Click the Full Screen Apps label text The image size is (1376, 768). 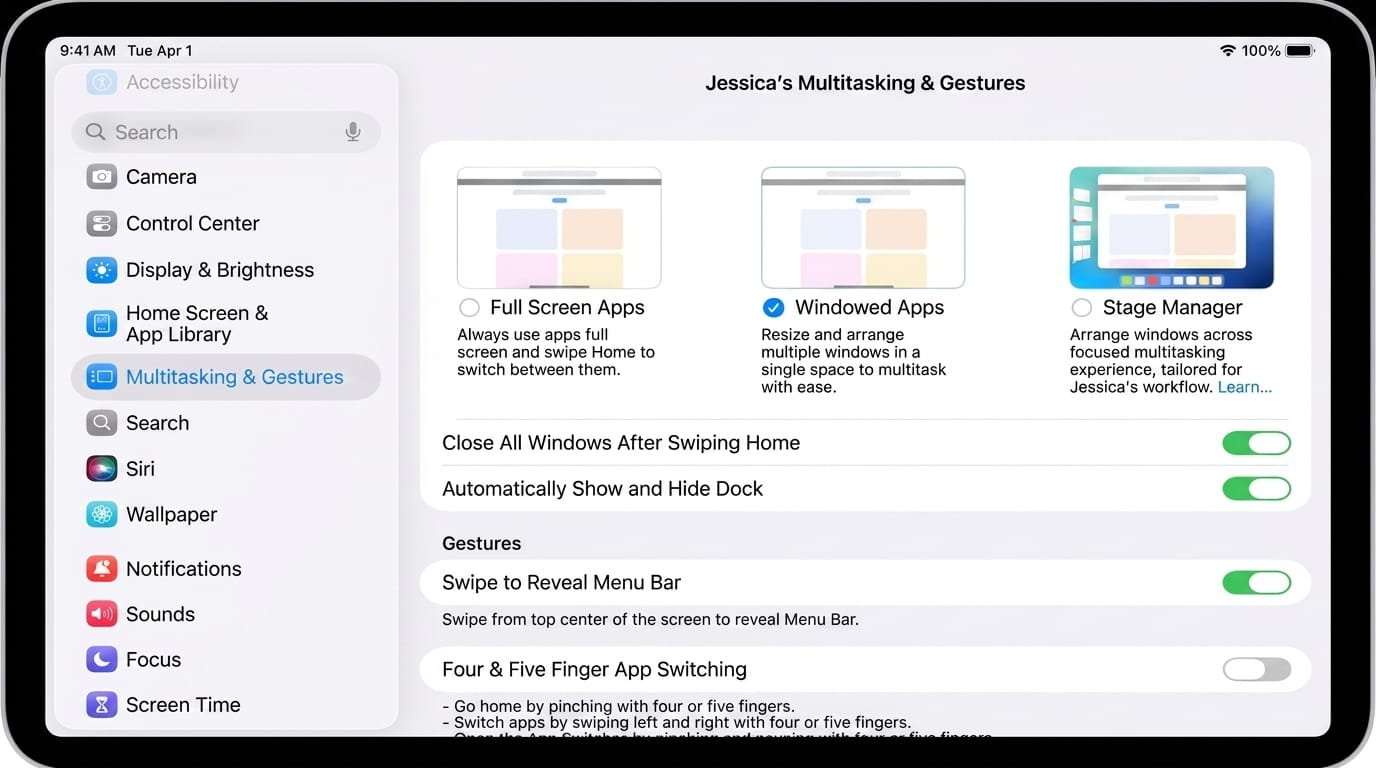pos(567,308)
